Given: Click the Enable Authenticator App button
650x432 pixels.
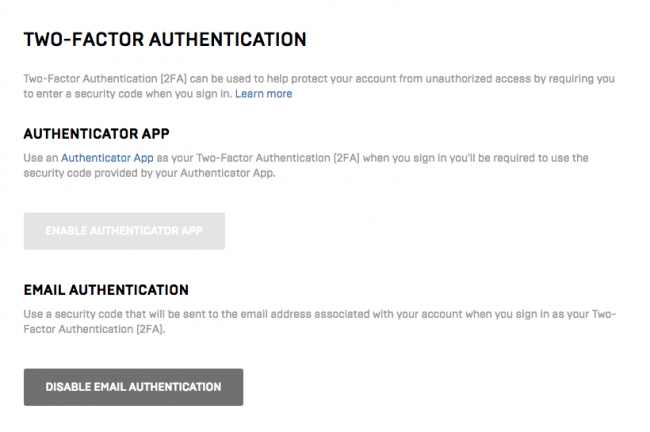Looking at the screenshot, I should tap(124, 231).
